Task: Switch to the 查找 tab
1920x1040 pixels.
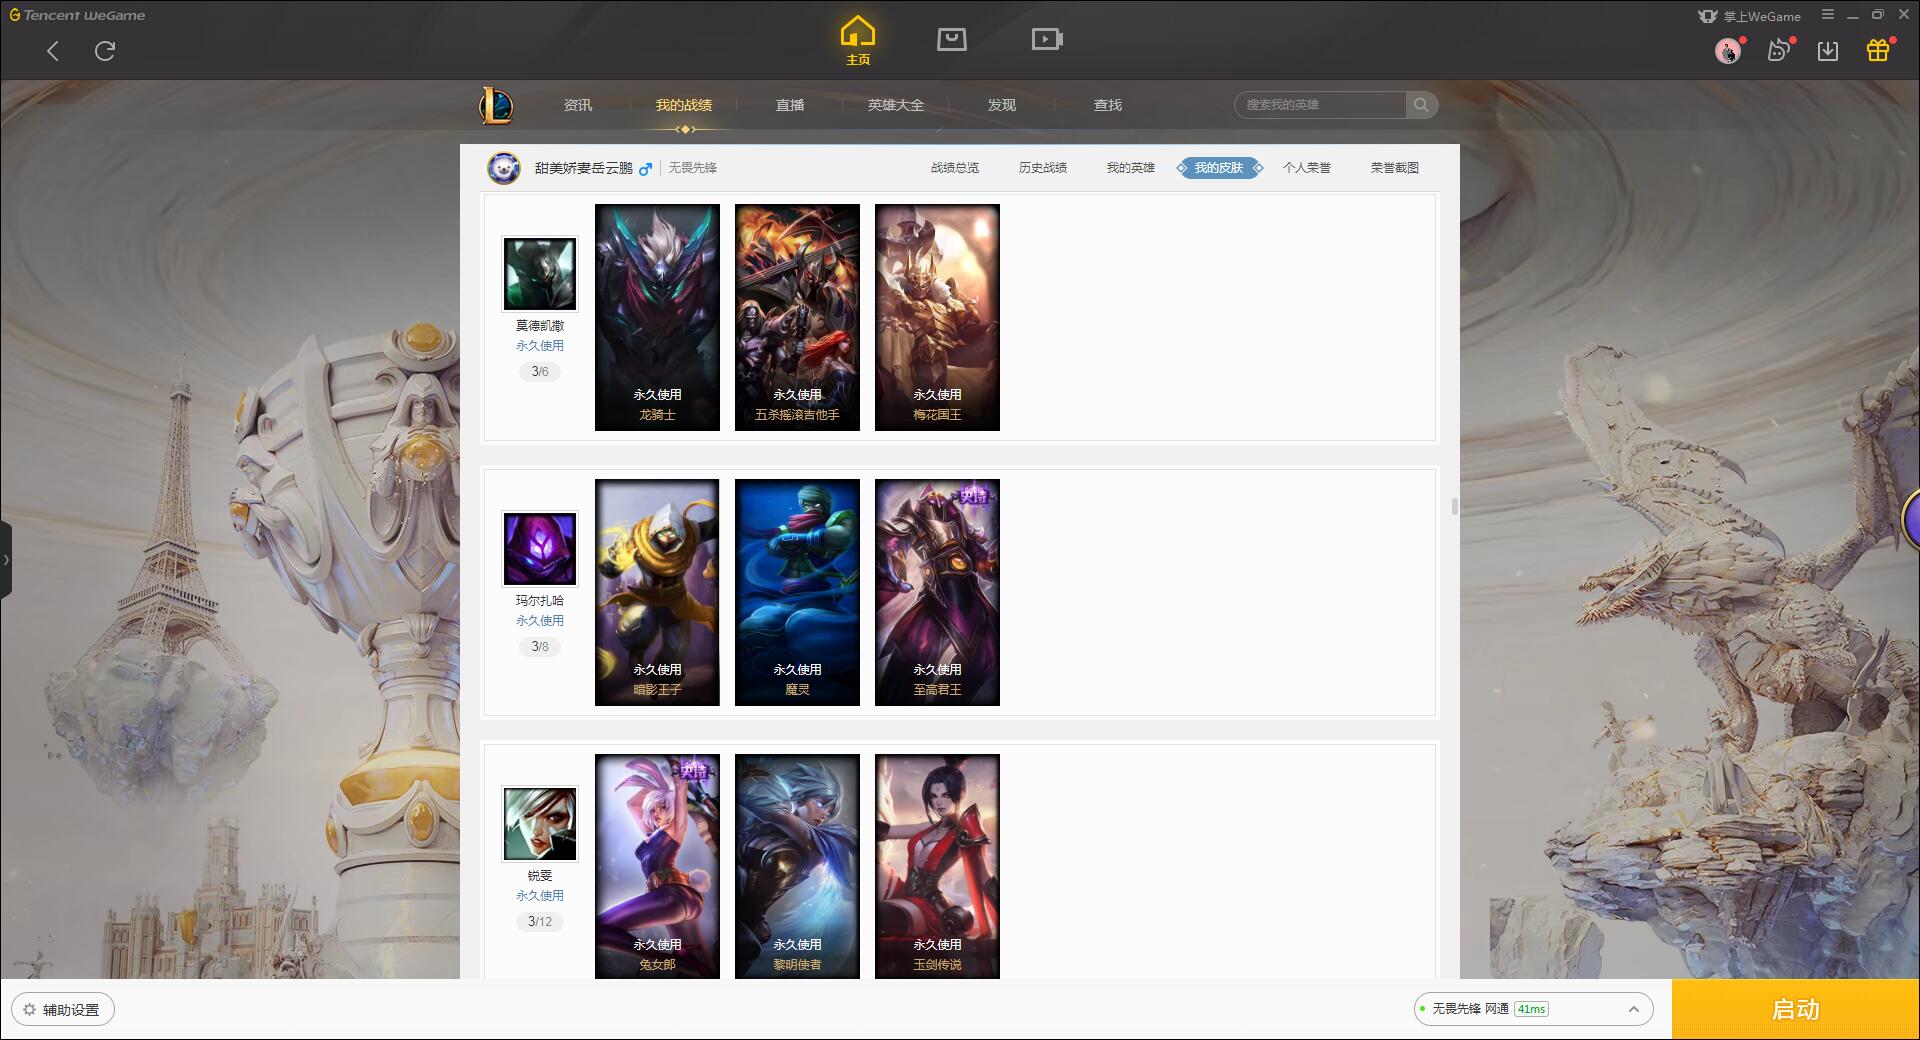Action: pos(1108,105)
